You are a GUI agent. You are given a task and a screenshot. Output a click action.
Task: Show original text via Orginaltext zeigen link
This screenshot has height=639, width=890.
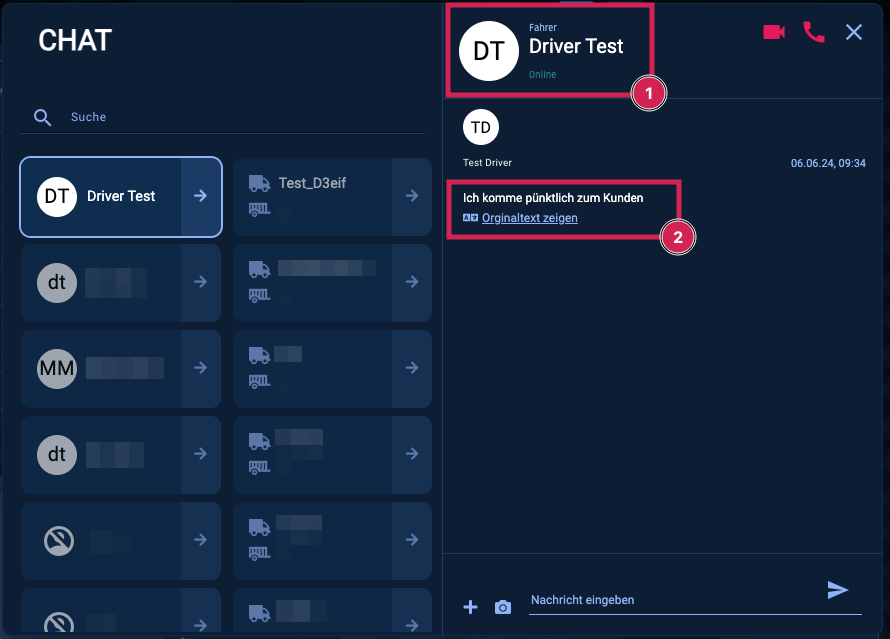click(x=529, y=218)
